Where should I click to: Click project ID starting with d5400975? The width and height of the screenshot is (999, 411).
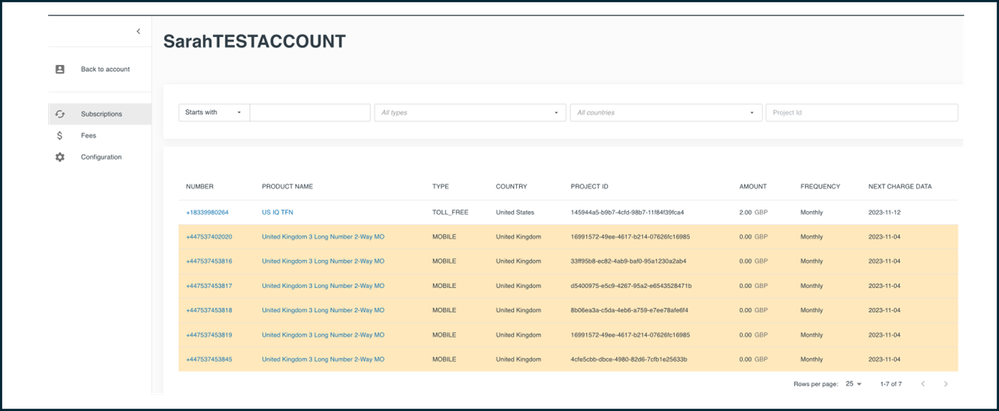[631, 285]
